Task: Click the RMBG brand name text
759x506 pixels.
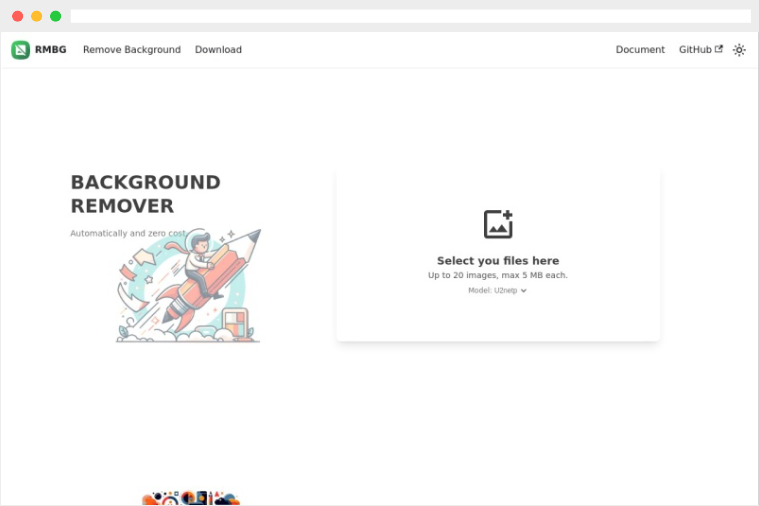Action: click(x=50, y=49)
